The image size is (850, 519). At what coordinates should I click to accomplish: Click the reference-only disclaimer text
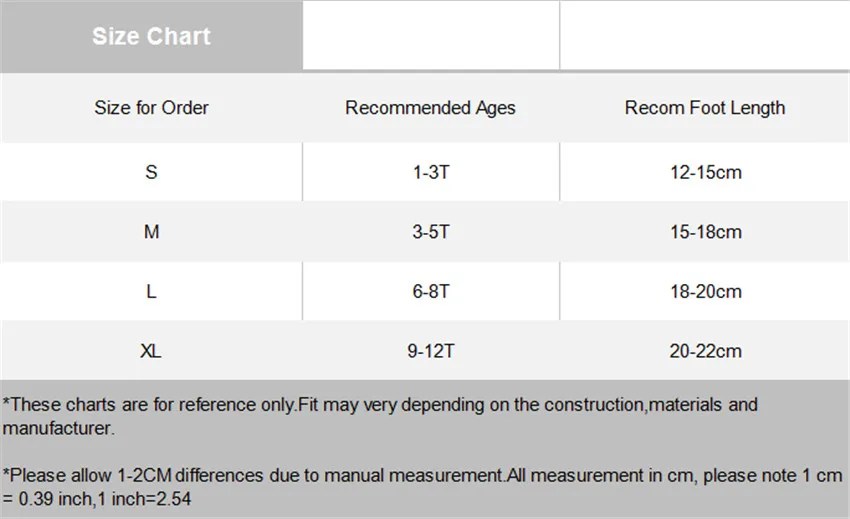tap(380, 416)
